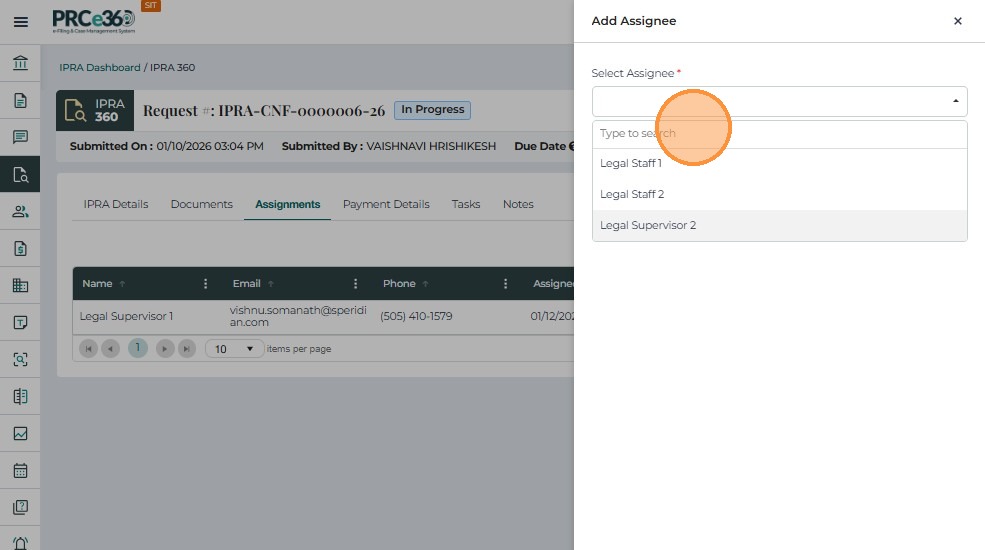
Task: Open the highlighted document search sidebar icon
Action: click(x=20, y=174)
